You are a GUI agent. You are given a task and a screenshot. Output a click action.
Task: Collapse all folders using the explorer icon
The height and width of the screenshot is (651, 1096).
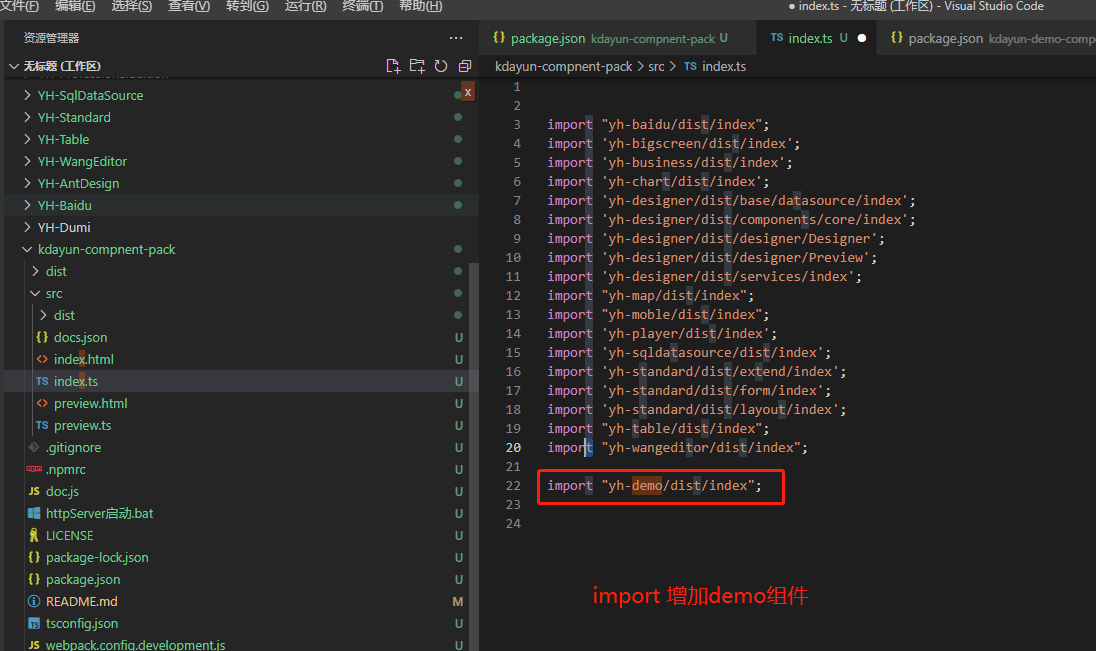click(464, 66)
